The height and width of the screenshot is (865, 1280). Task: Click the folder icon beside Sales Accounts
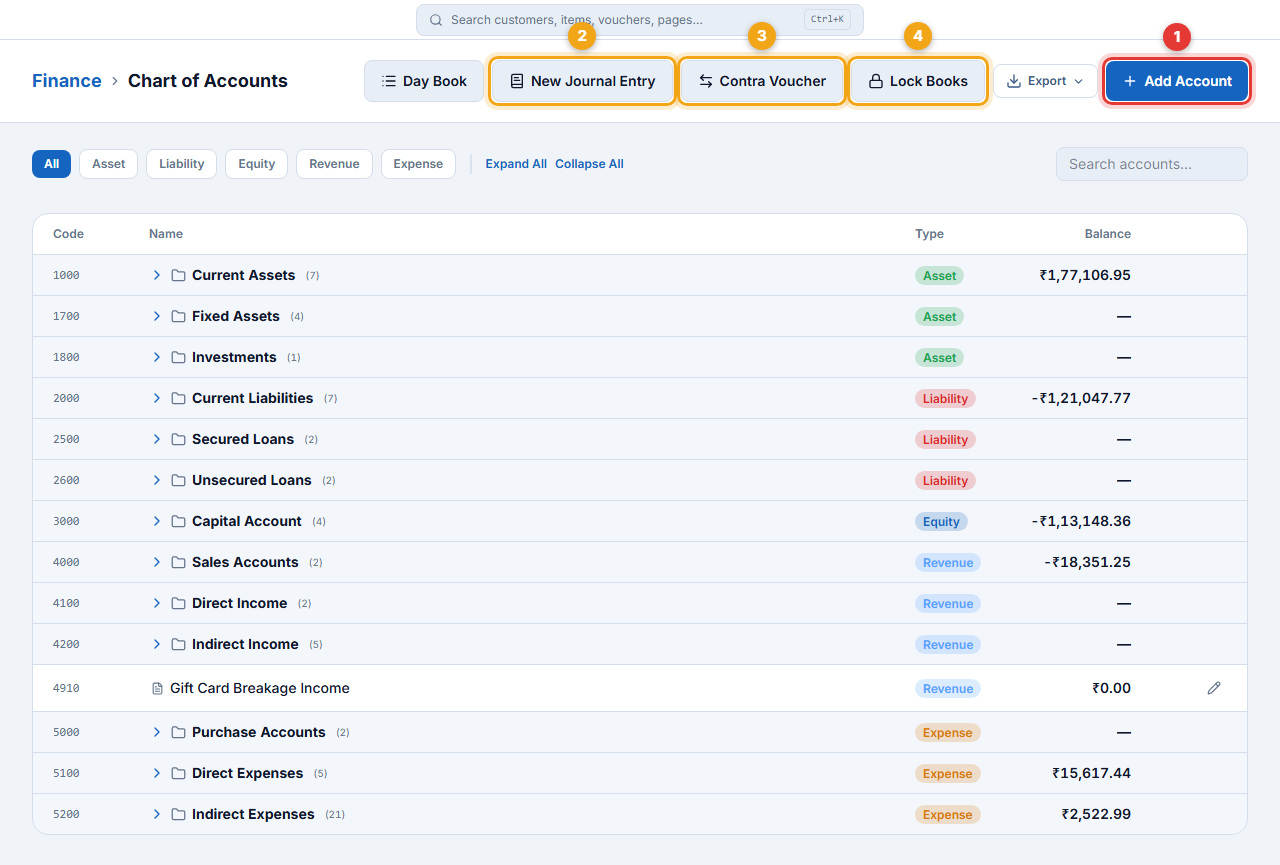tap(178, 562)
